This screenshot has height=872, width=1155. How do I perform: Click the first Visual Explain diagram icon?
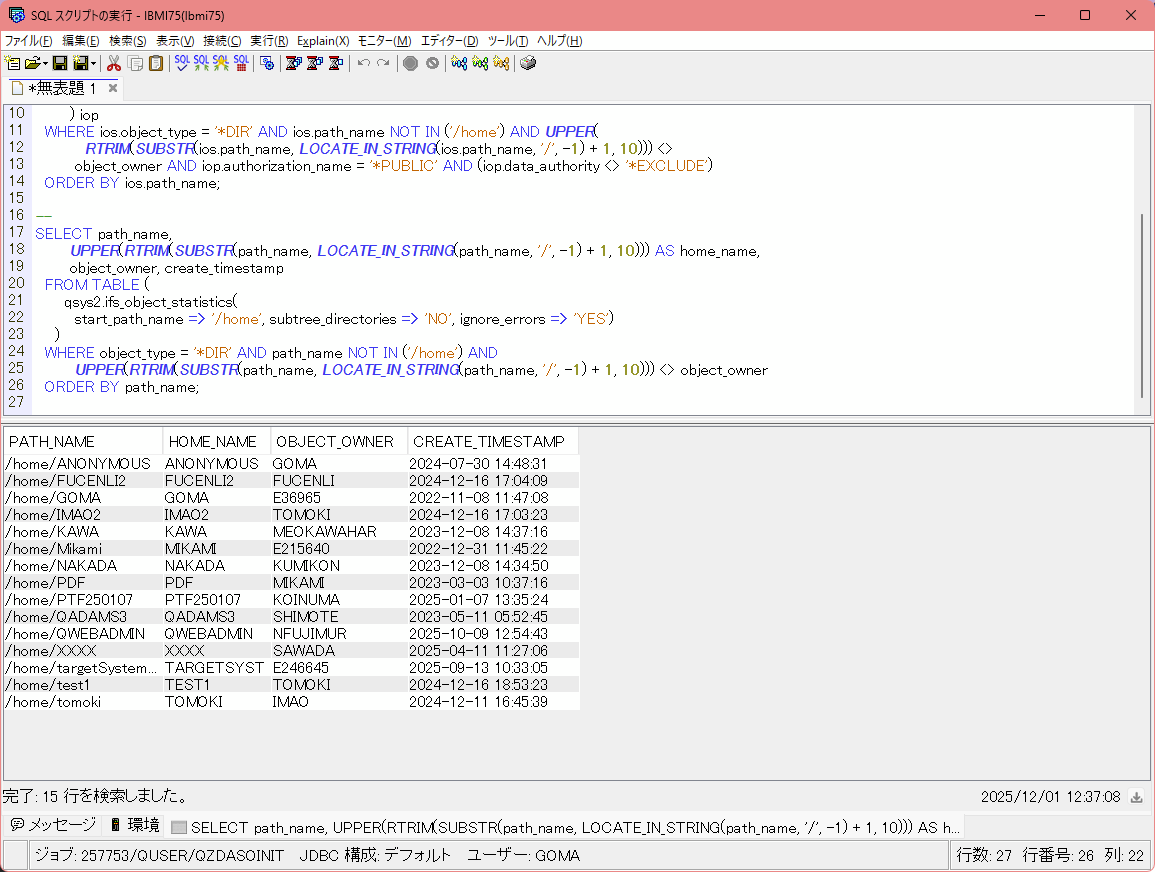pos(459,63)
